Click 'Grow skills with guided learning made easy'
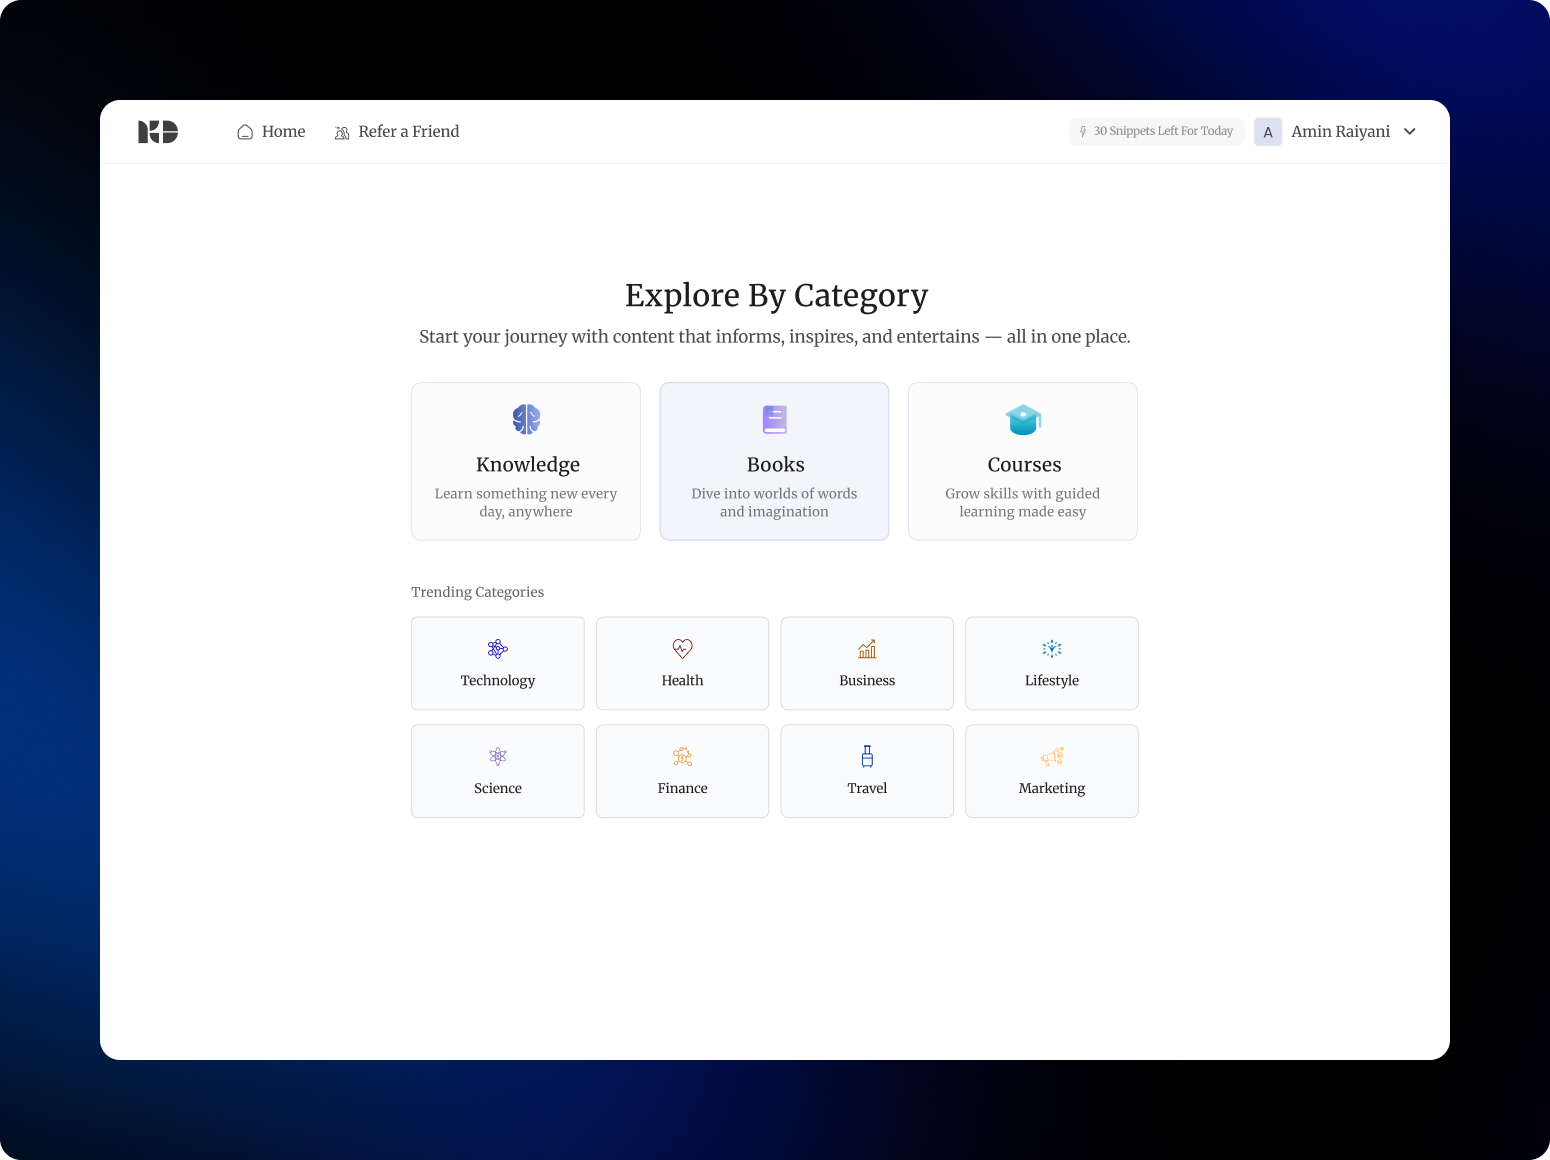The image size is (1550, 1160). pos(1023,502)
